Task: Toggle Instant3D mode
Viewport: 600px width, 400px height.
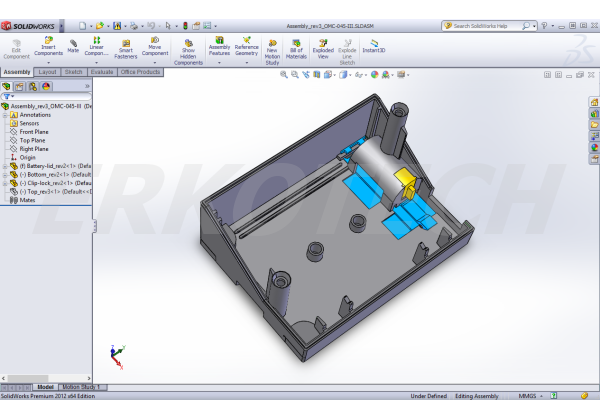Action: tap(375, 44)
